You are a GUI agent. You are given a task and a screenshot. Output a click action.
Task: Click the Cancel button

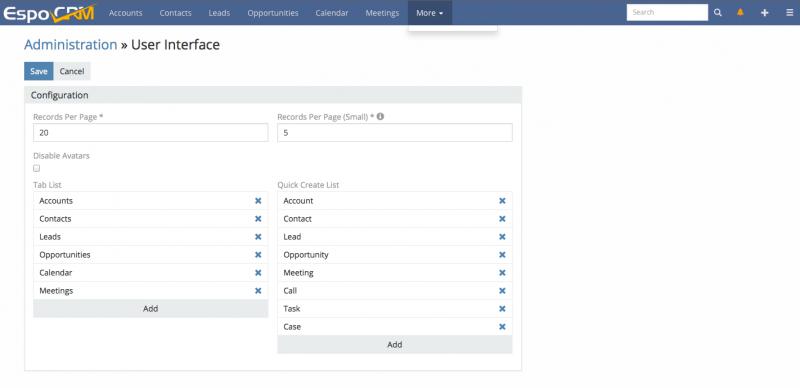(x=72, y=71)
